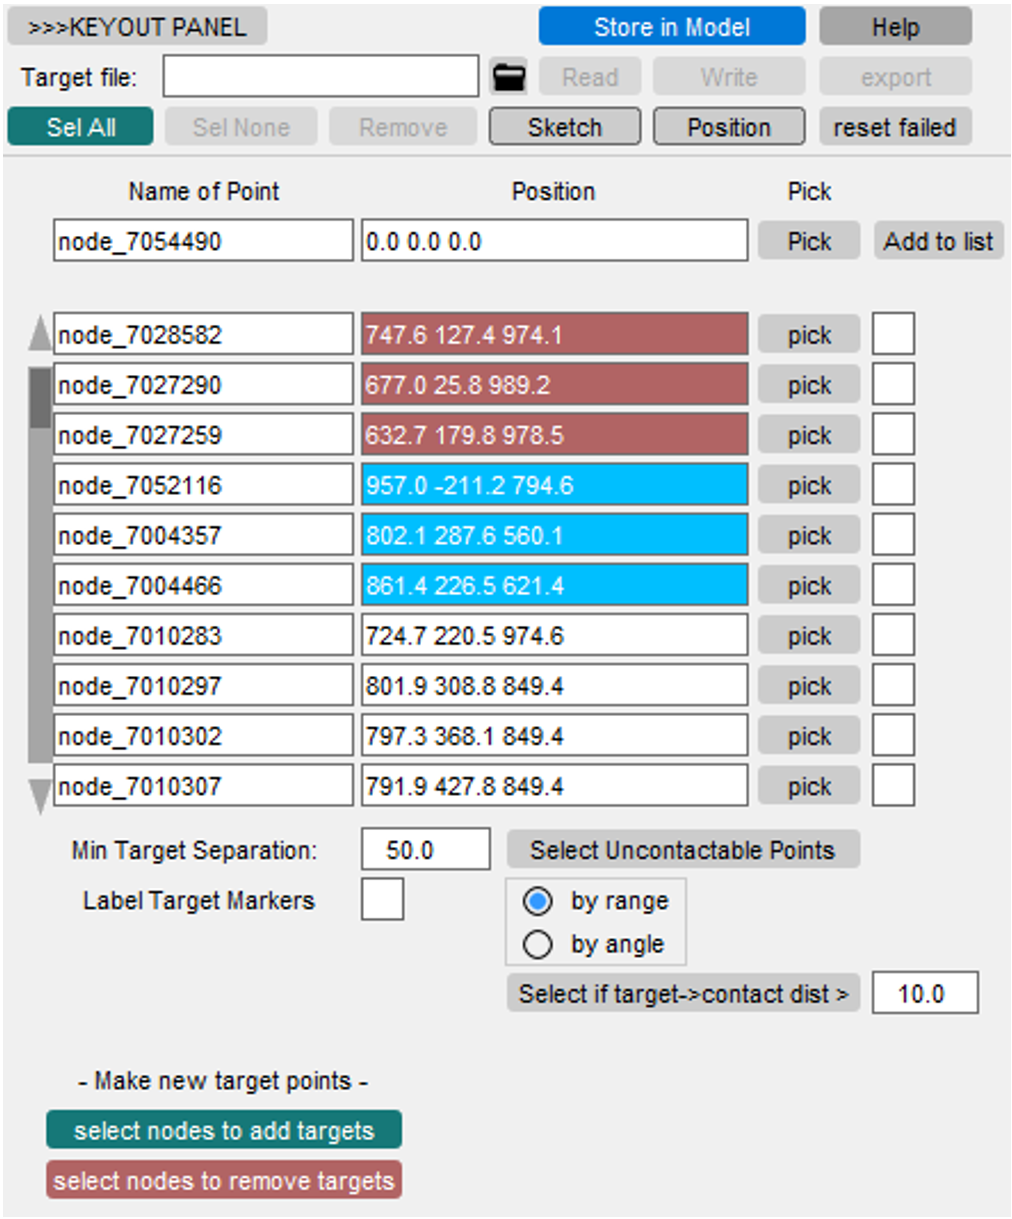Tick the checkbox for node_7004357
This screenshot has height=1219, width=1012.
coord(893,534)
